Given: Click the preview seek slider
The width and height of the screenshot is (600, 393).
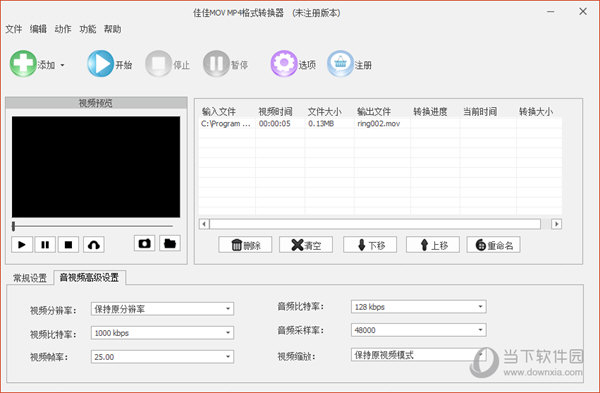Looking at the screenshot, I should [93, 226].
